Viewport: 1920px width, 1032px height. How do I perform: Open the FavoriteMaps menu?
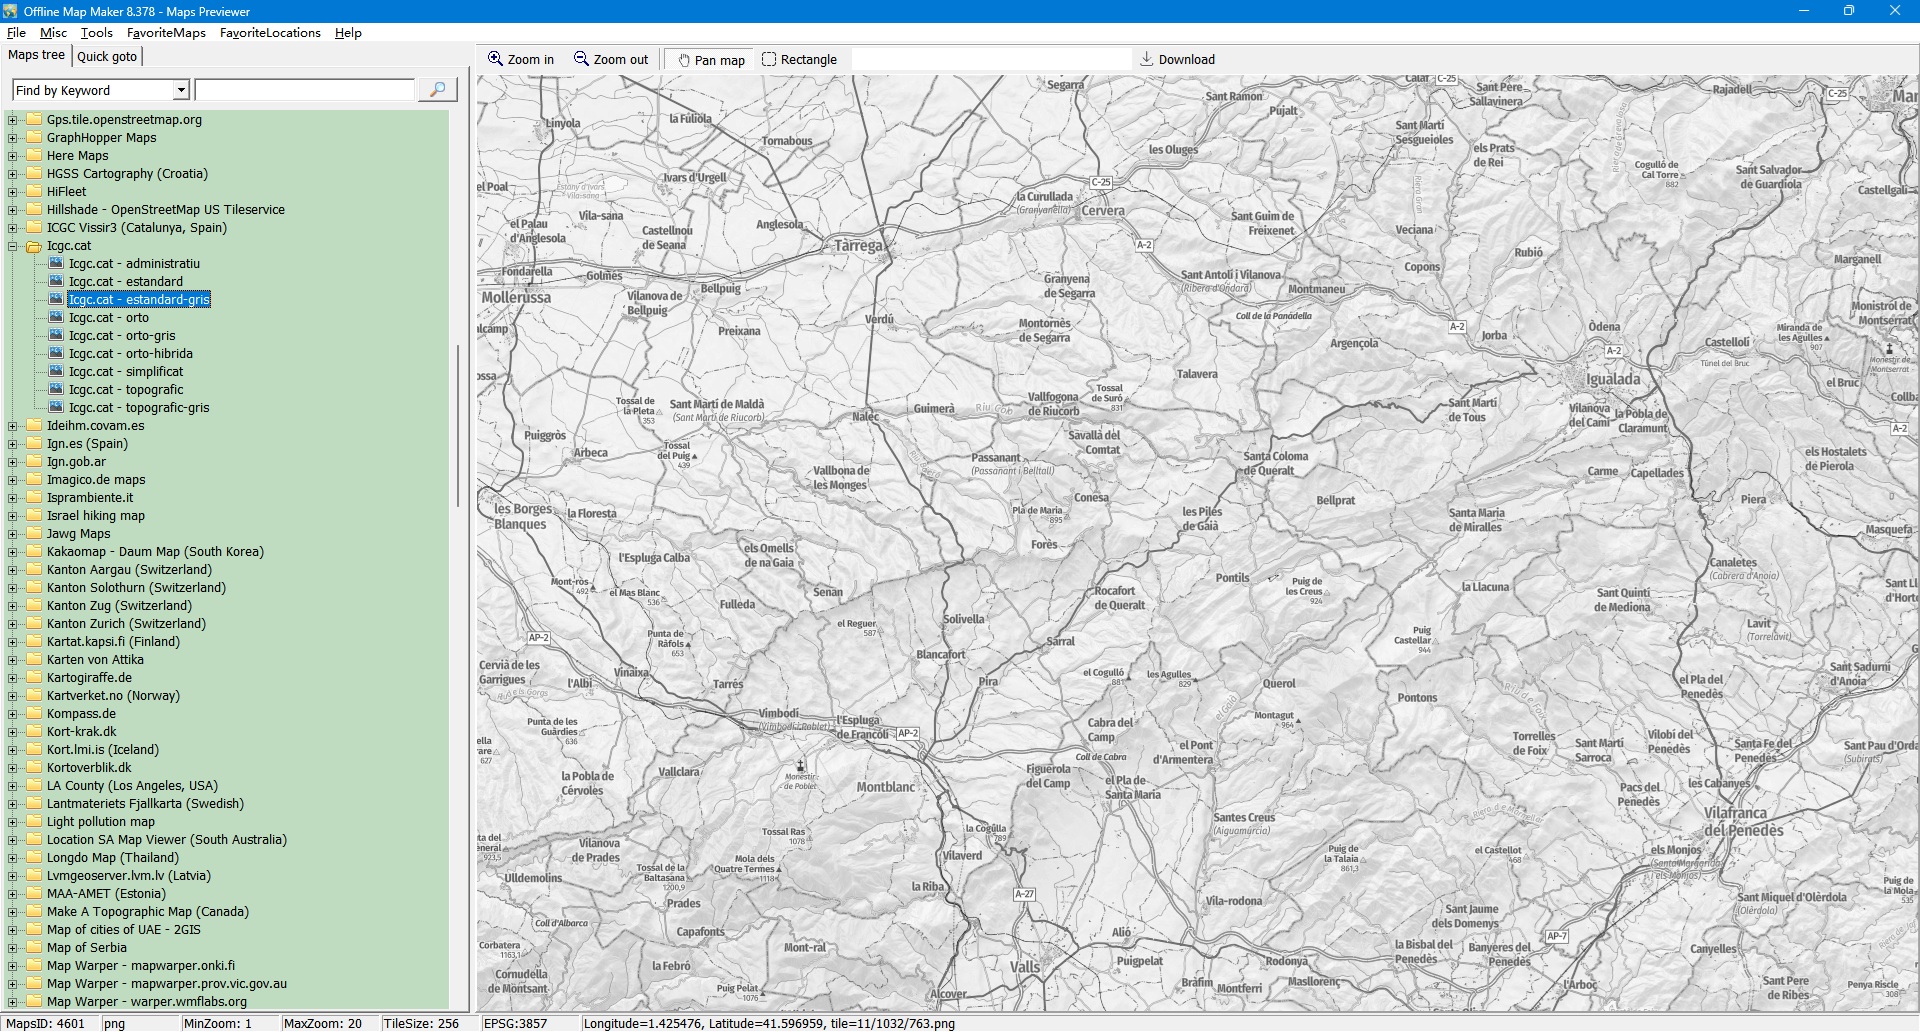[166, 33]
